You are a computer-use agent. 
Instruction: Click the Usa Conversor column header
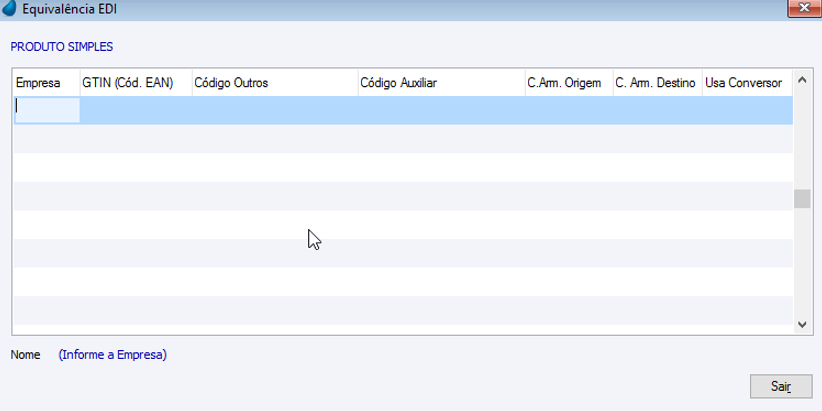coord(746,83)
